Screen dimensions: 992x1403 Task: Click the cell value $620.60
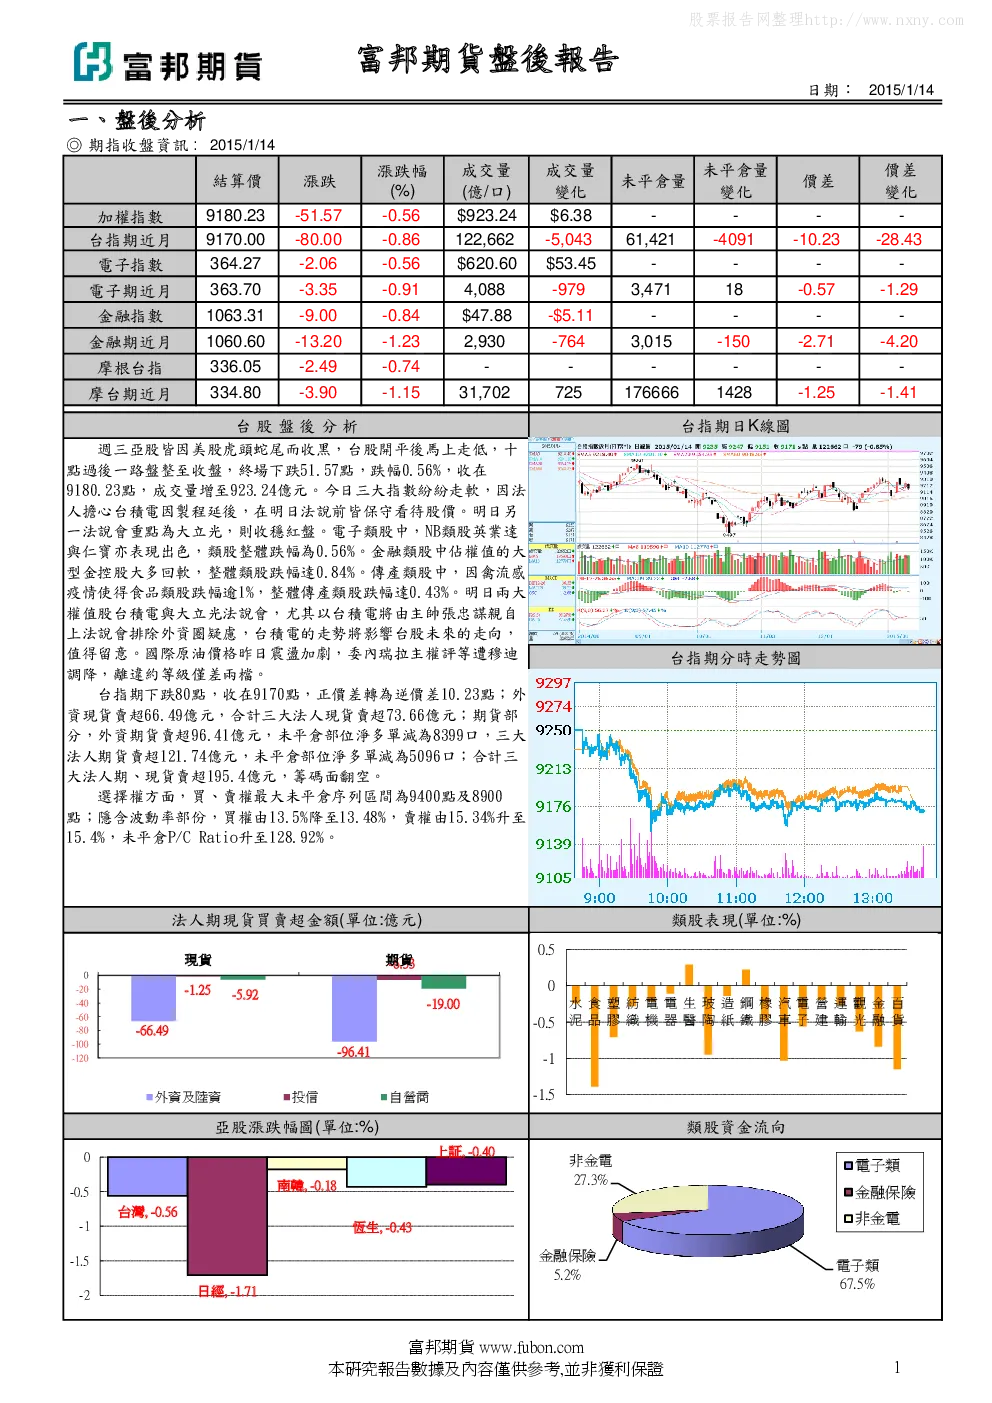[487, 263]
